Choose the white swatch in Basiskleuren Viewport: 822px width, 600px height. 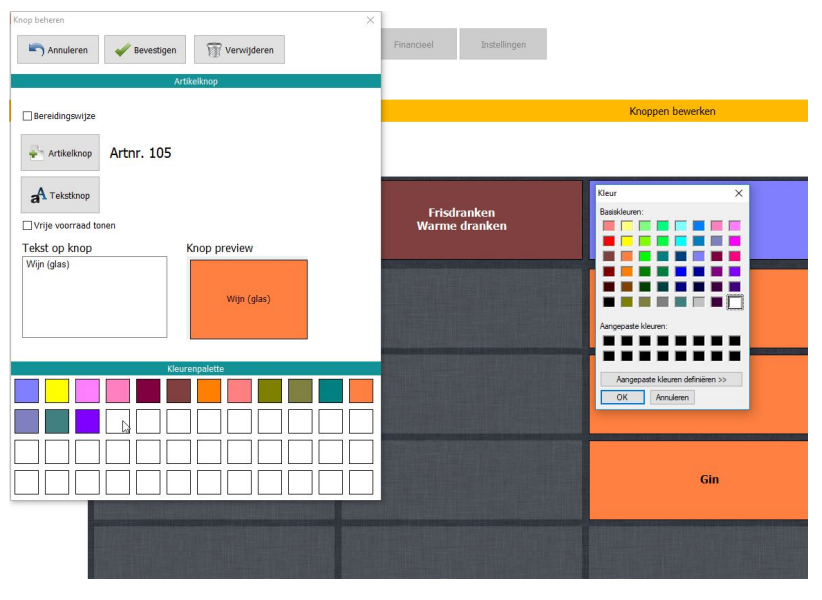click(735, 302)
